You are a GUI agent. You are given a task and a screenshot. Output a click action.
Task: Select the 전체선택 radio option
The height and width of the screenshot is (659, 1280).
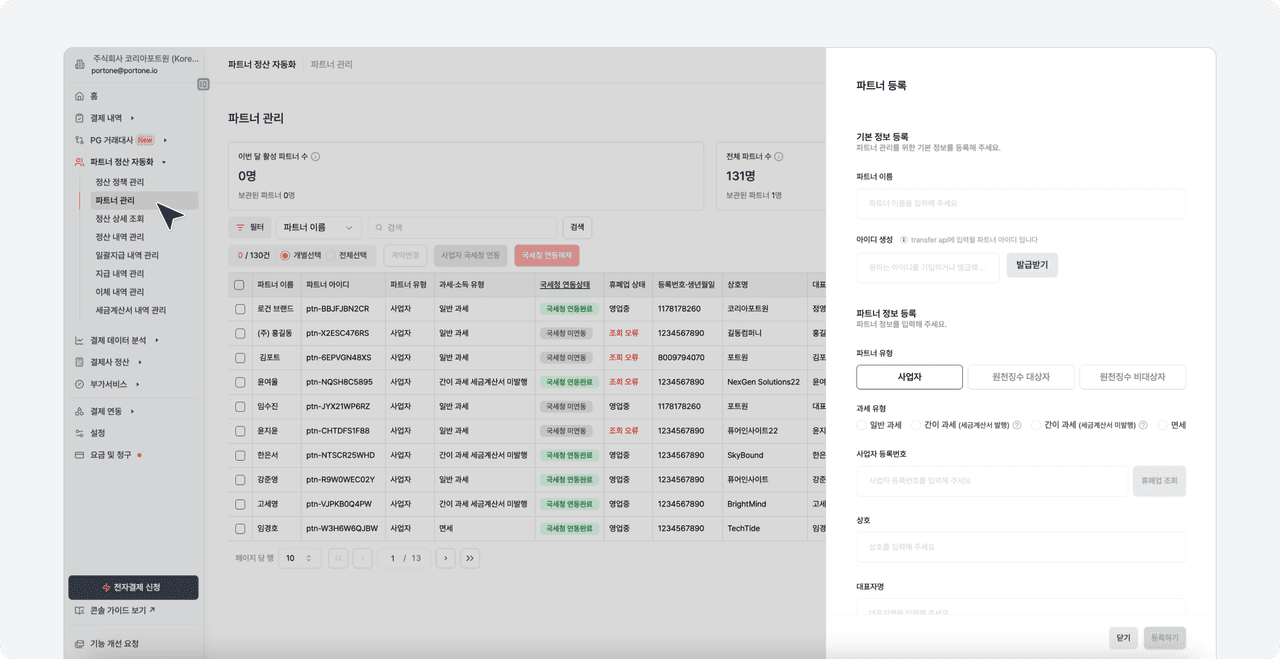331,255
